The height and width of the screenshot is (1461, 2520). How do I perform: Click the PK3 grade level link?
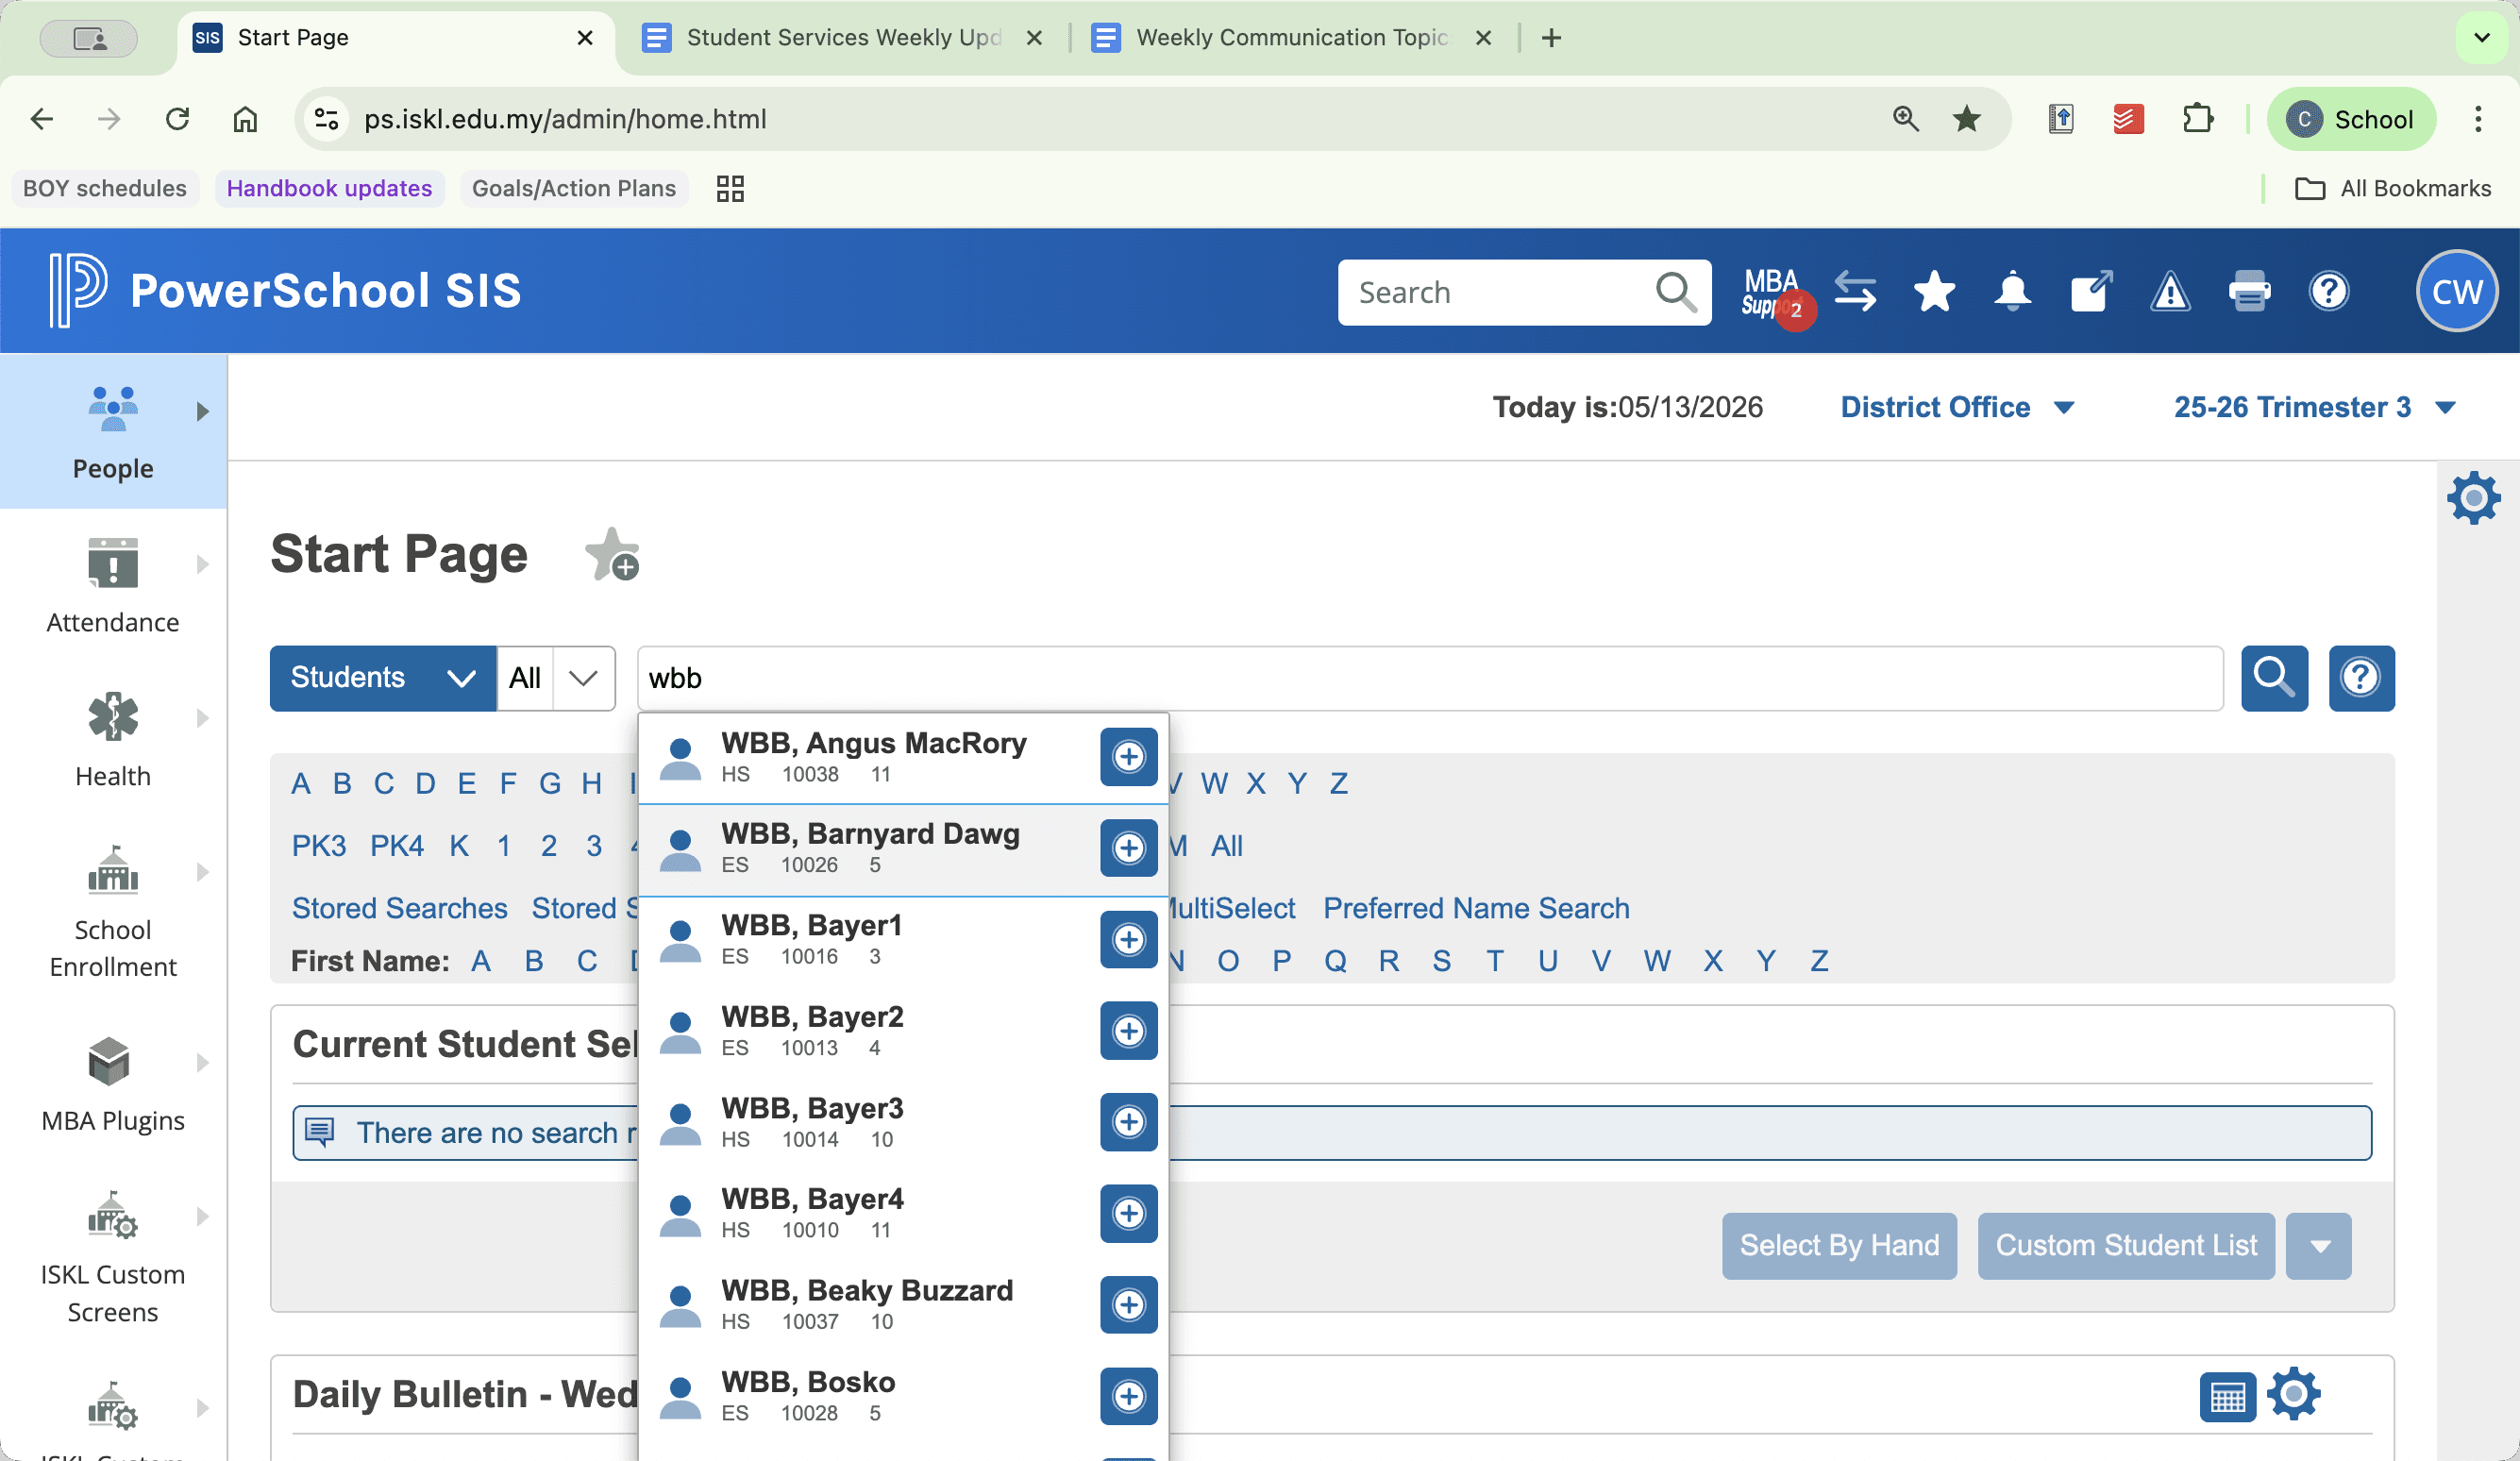pyautogui.click(x=318, y=846)
